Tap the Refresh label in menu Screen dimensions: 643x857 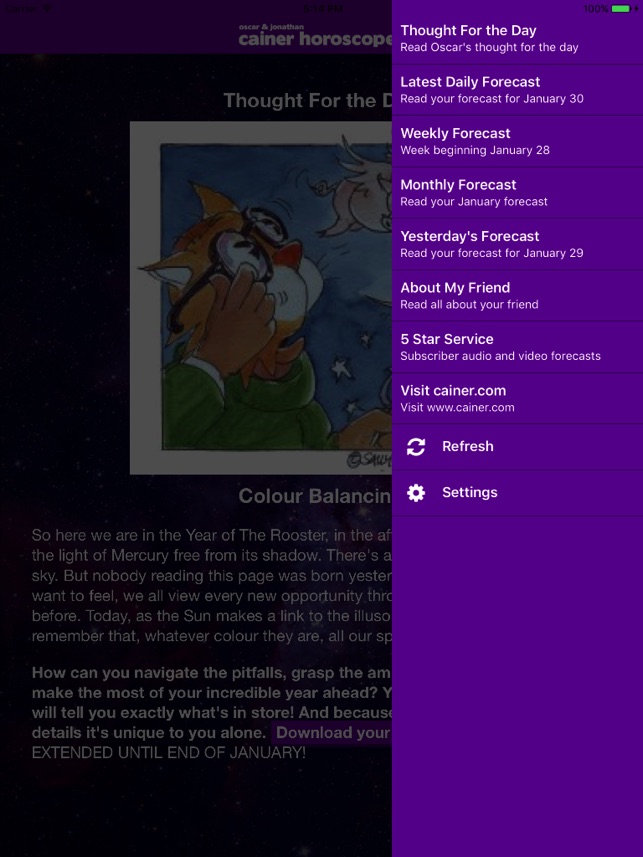(467, 446)
